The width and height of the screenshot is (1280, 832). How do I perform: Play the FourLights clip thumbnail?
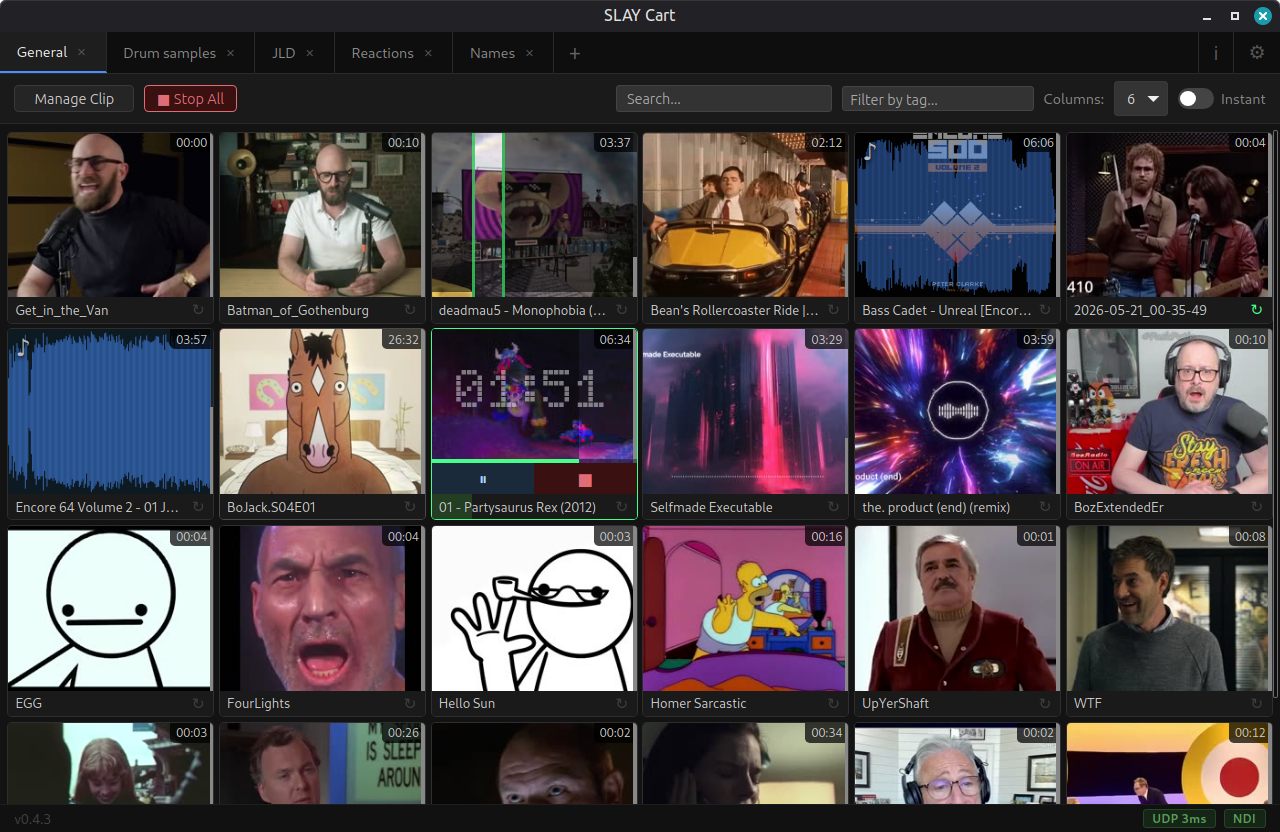point(321,608)
